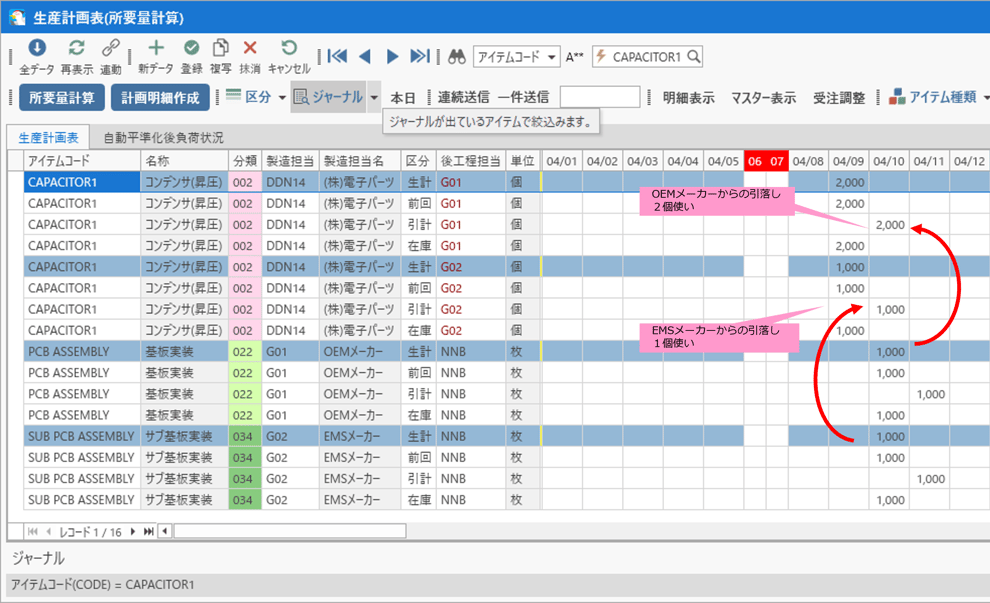Screen dimensions: 990x603
Task: Click the 登録 checkmark icon
Action: [191, 49]
